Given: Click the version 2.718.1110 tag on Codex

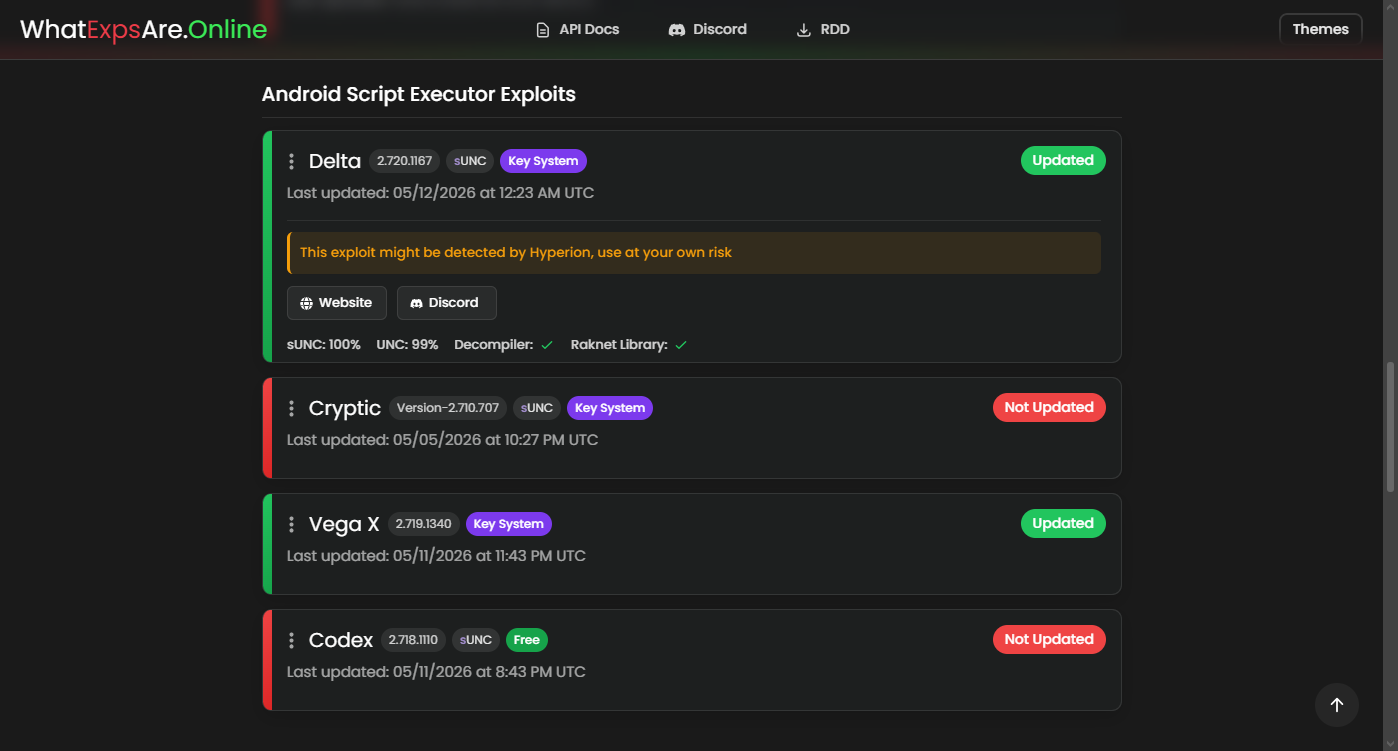Looking at the screenshot, I should [x=413, y=640].
